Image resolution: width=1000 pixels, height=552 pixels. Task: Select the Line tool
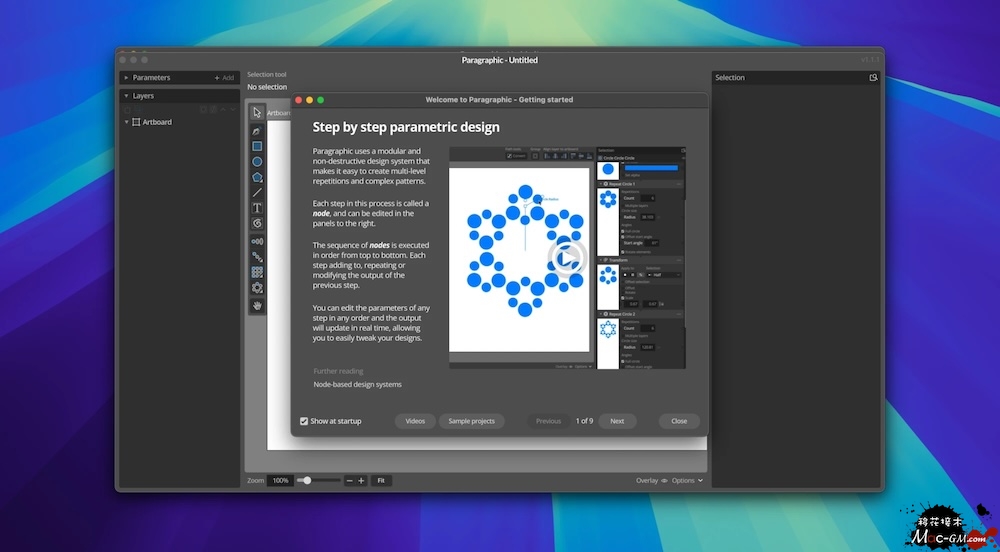point(257,192)
